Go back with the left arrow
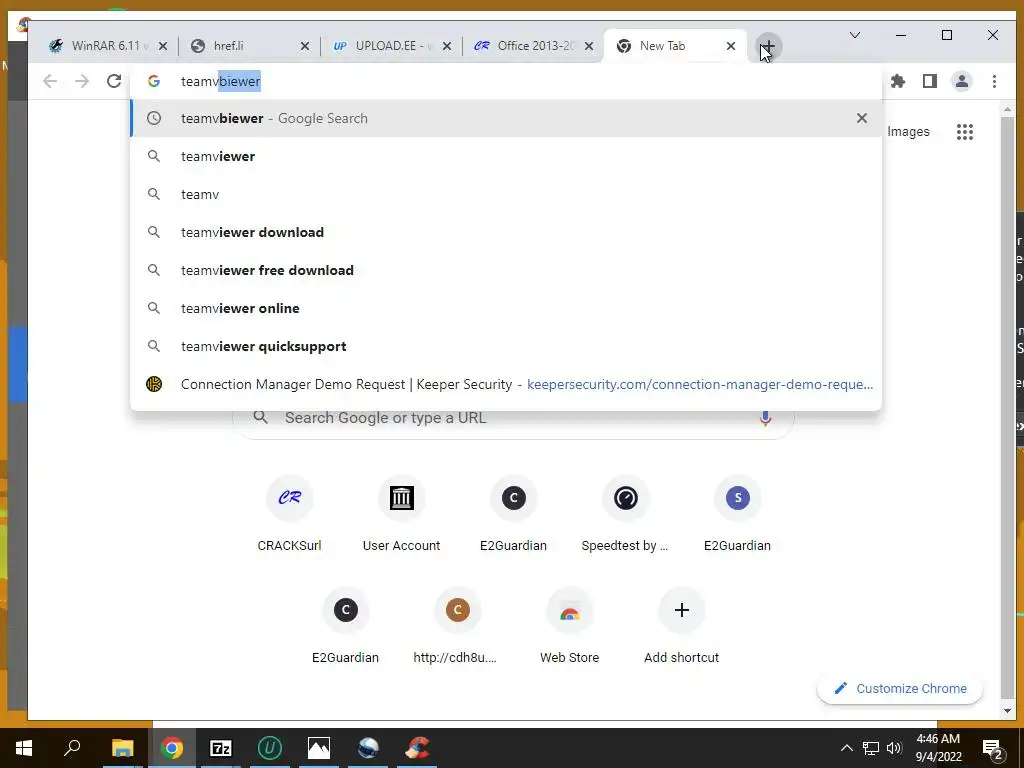The image size is (1024, 768). click(x=50, y=81)
